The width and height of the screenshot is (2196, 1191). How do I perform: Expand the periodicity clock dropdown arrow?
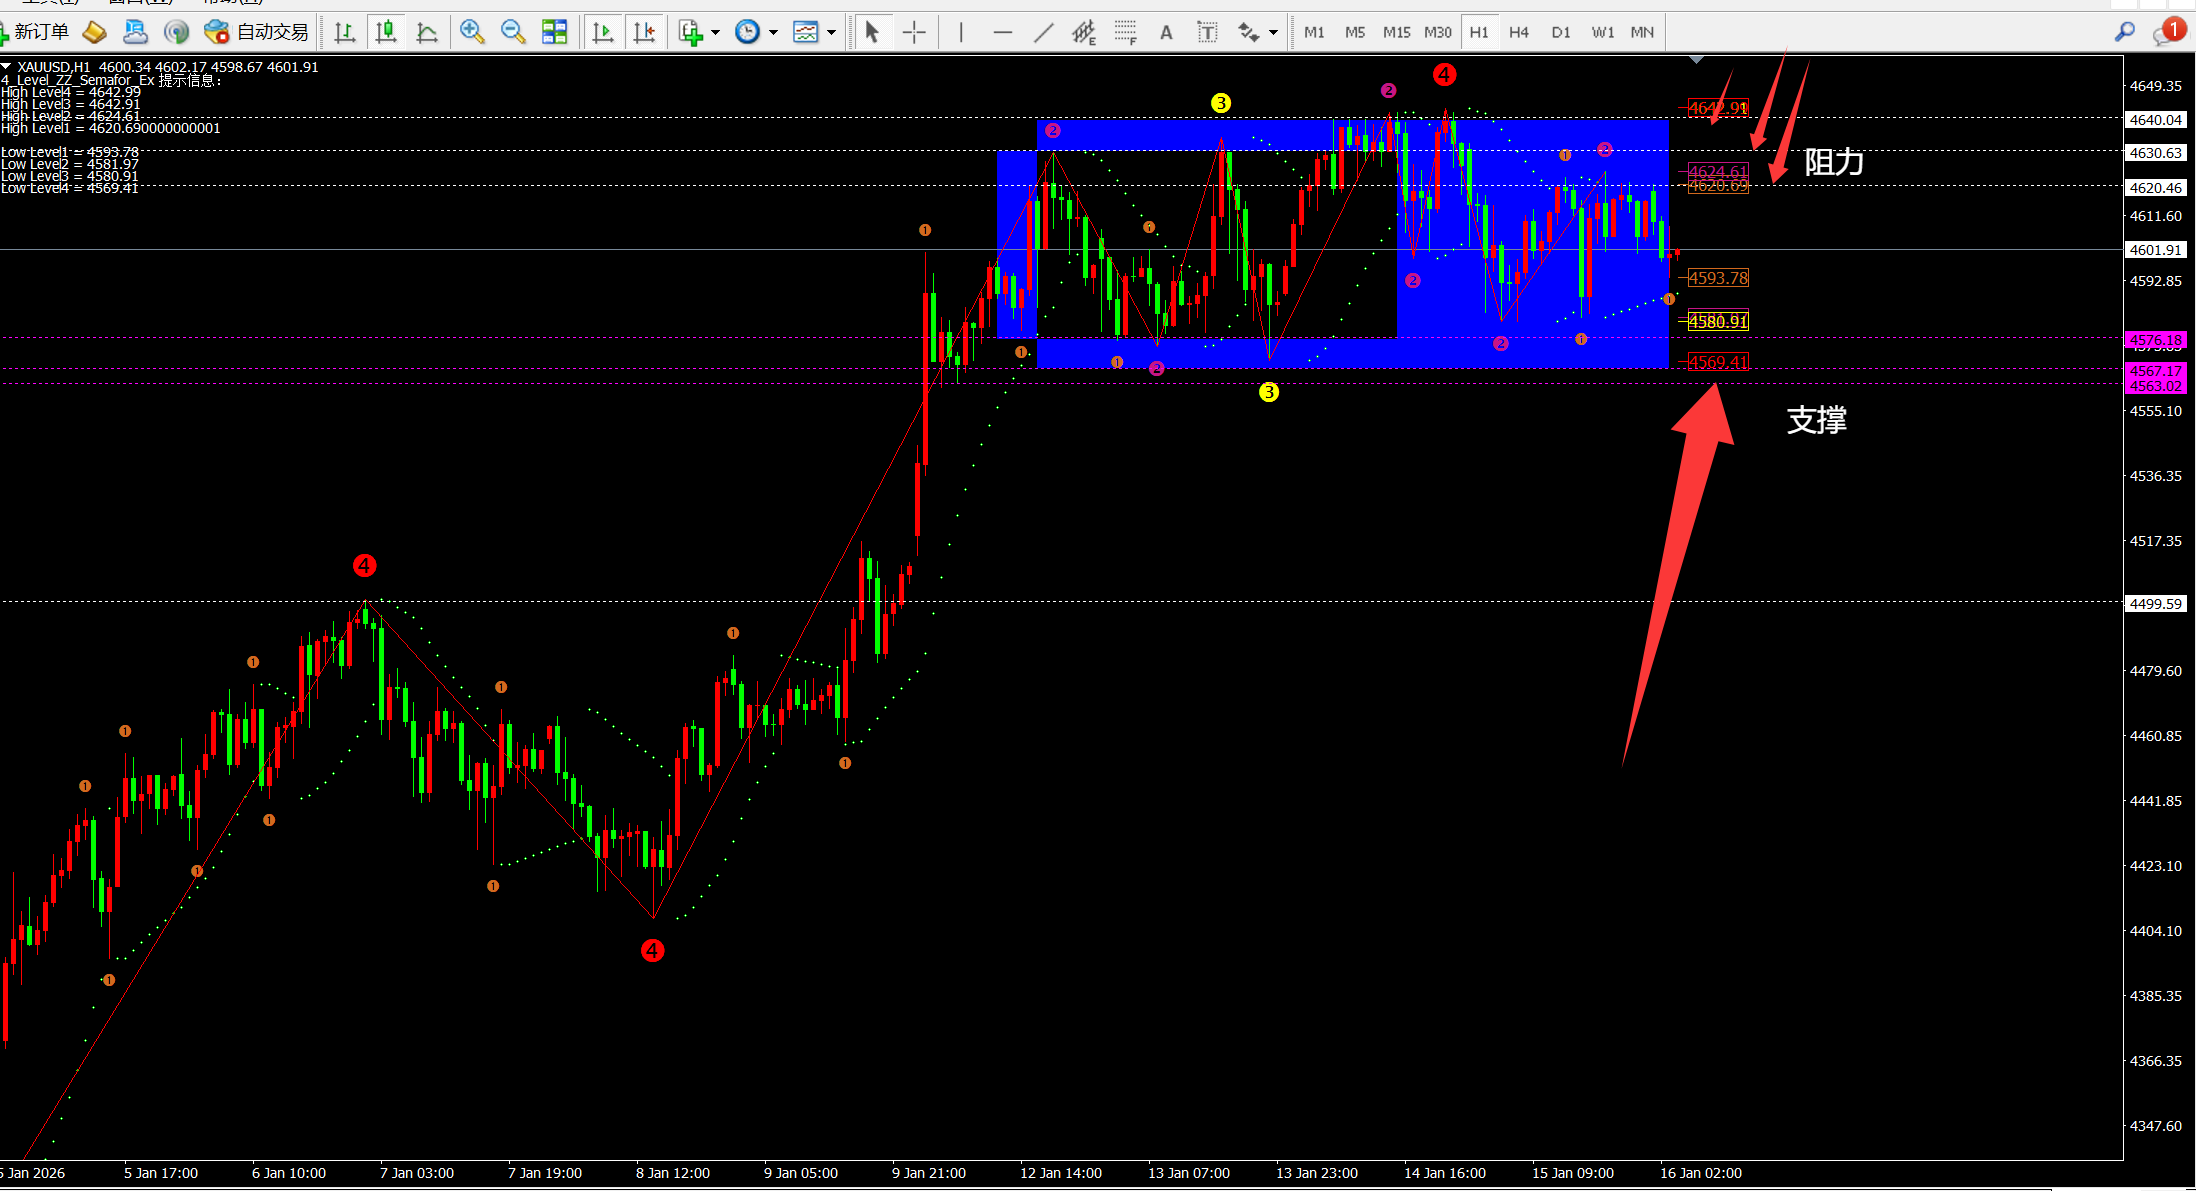773,32
